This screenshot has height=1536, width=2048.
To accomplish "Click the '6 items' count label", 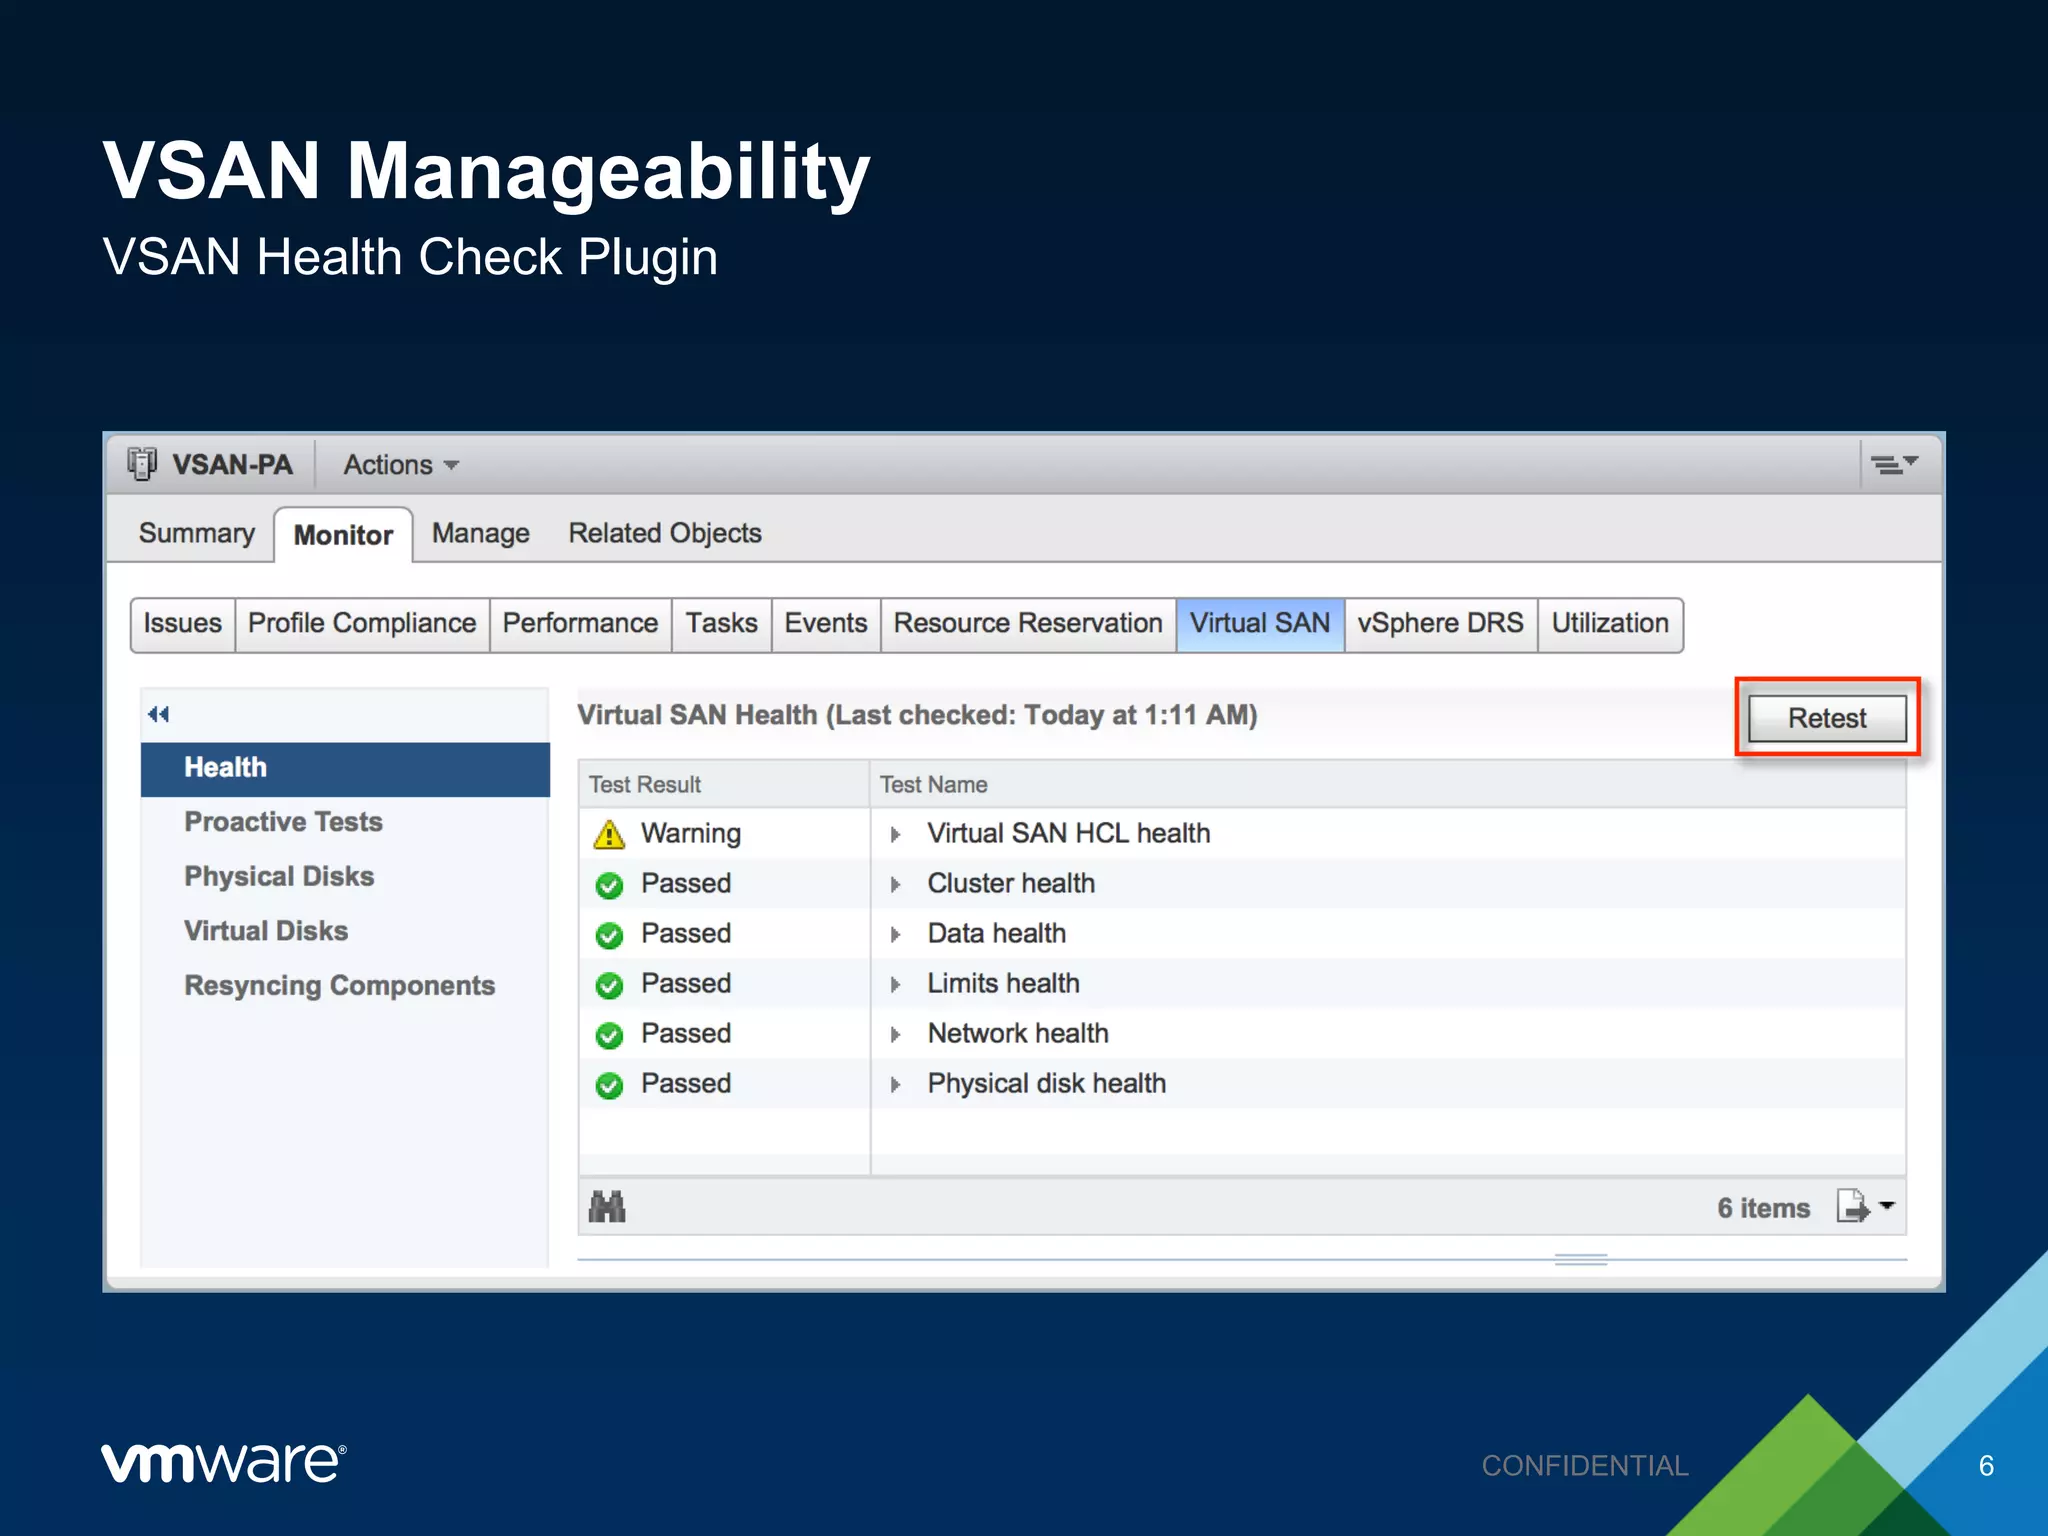I will pyautogui.click(x=1763, y=1208).
